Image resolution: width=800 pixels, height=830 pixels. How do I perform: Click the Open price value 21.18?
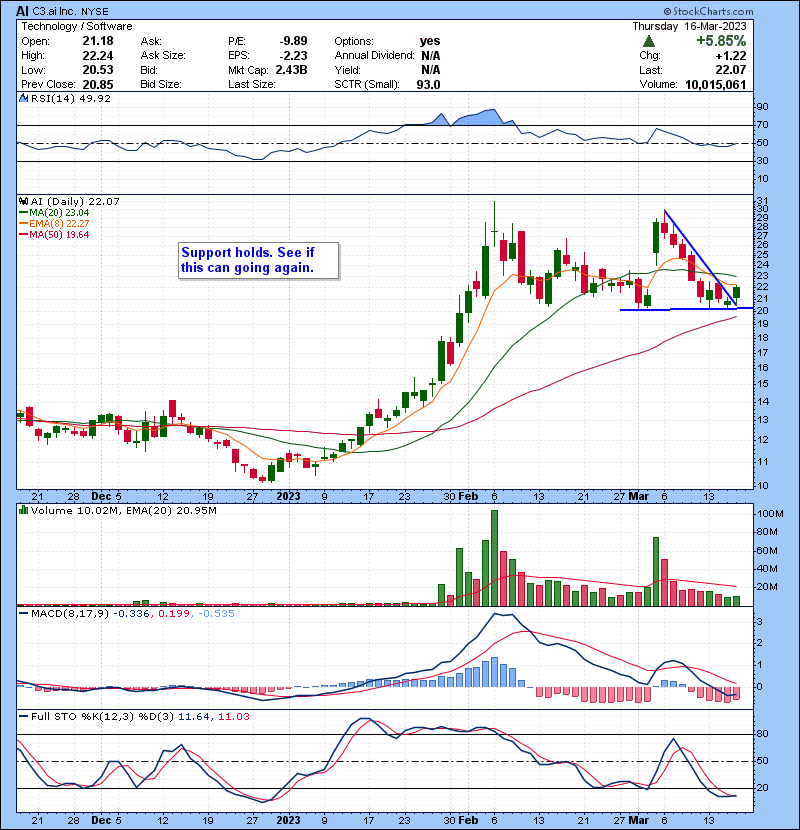pyautogui.click(x=98, y=41)
